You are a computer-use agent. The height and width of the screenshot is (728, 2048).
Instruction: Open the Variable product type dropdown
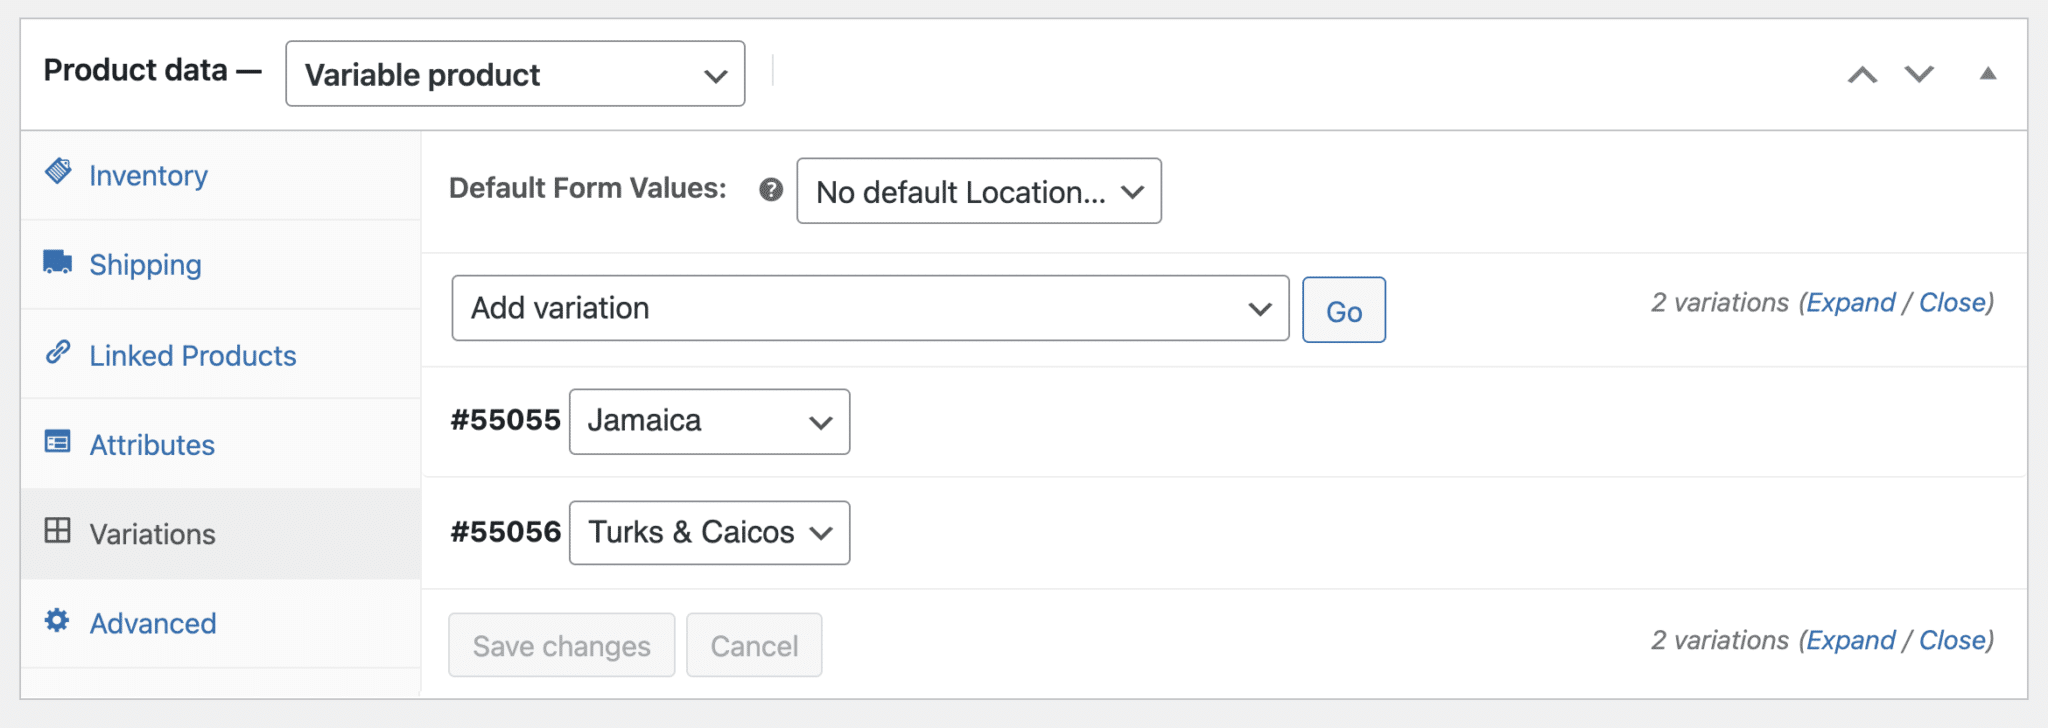(515, 74)
